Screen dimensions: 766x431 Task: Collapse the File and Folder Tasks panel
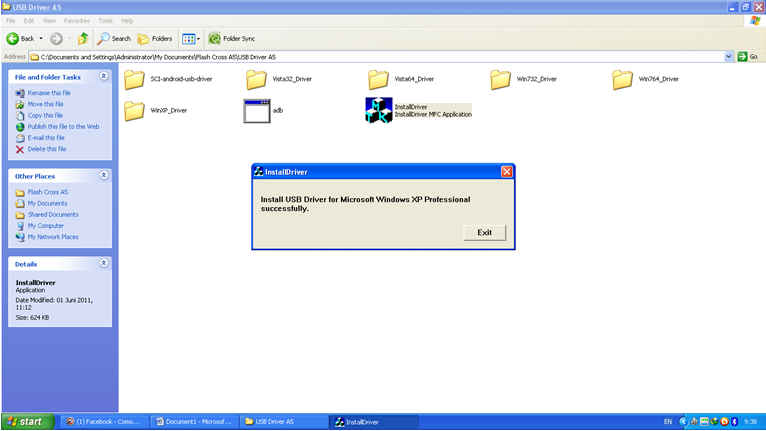click(104, 76)
